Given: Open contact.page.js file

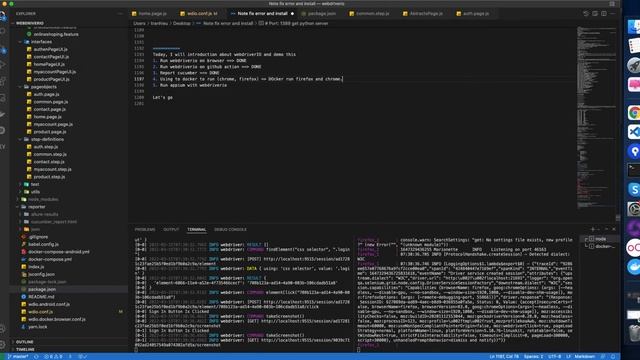Looking at the screenshot, I should pos(49,109).
